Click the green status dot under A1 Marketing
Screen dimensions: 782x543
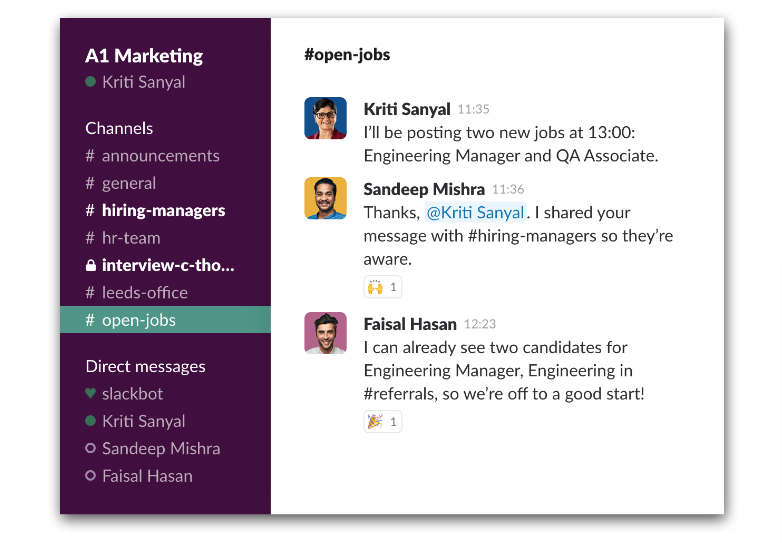91,82
